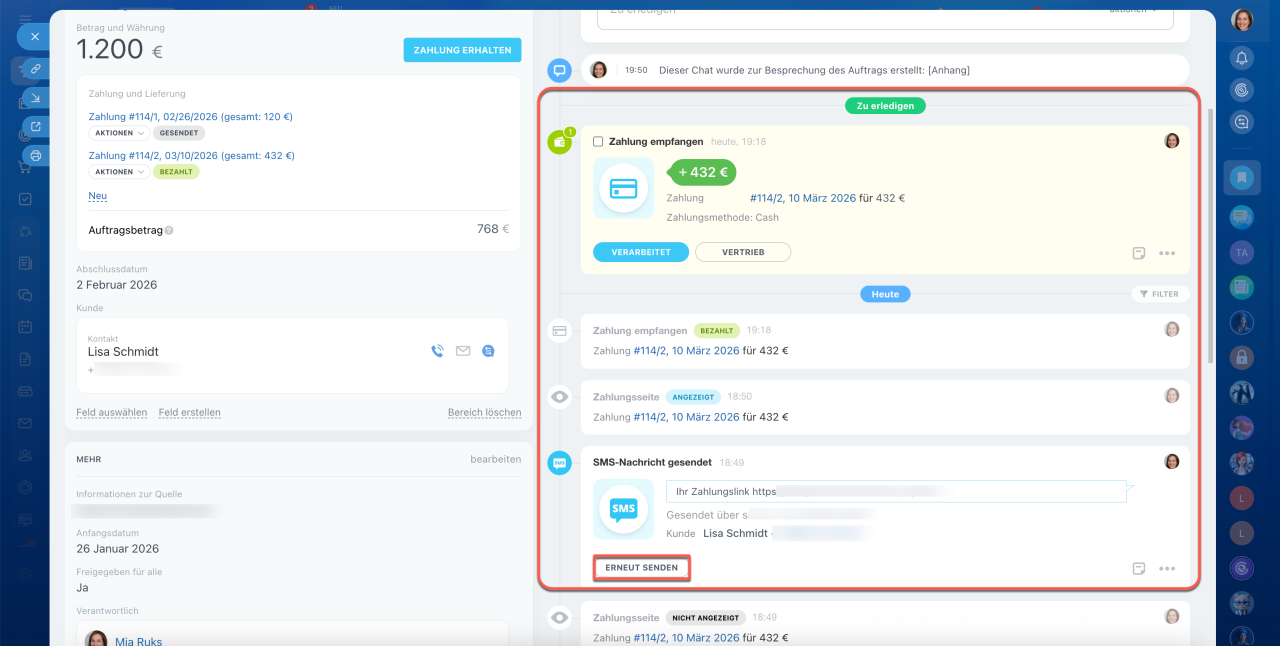The height and width of the screenshot is (646, 1280).
Task: Open payment #114/2 link in to-do card
Action: (x=803, y=198)
